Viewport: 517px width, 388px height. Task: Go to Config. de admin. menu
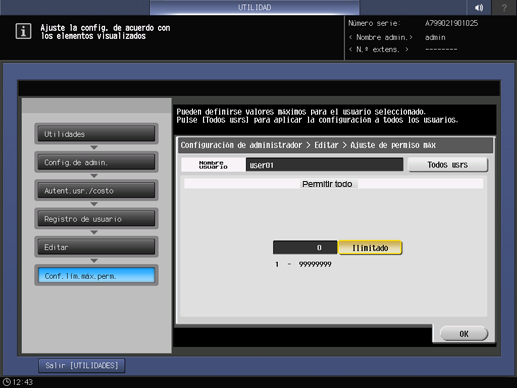click(x=96, y=162)
